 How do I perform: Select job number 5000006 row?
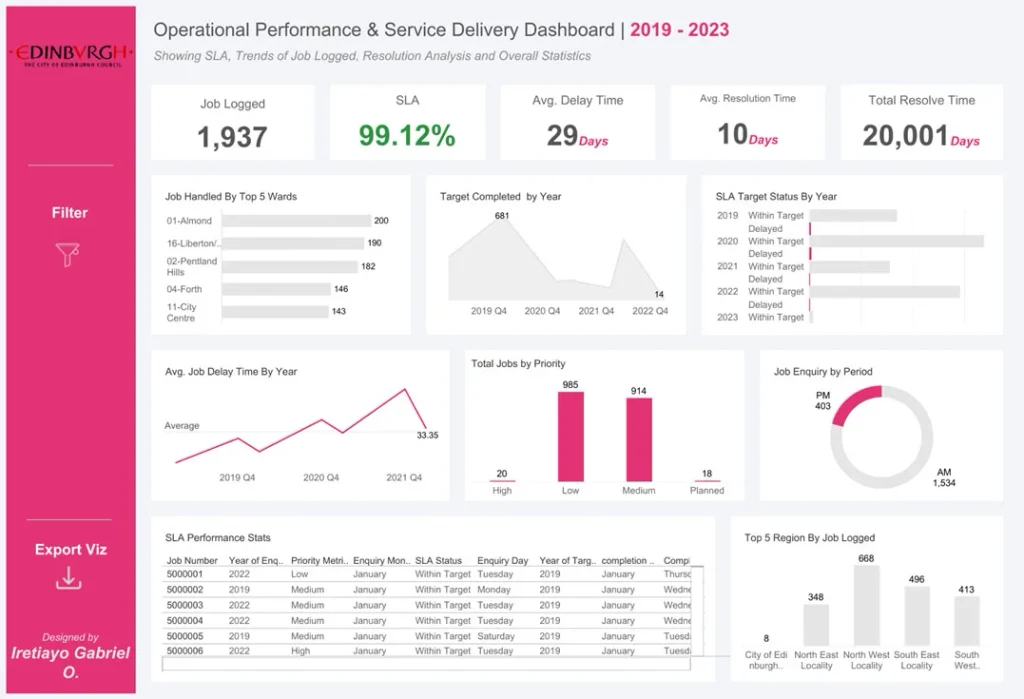[x=426, y=651]
